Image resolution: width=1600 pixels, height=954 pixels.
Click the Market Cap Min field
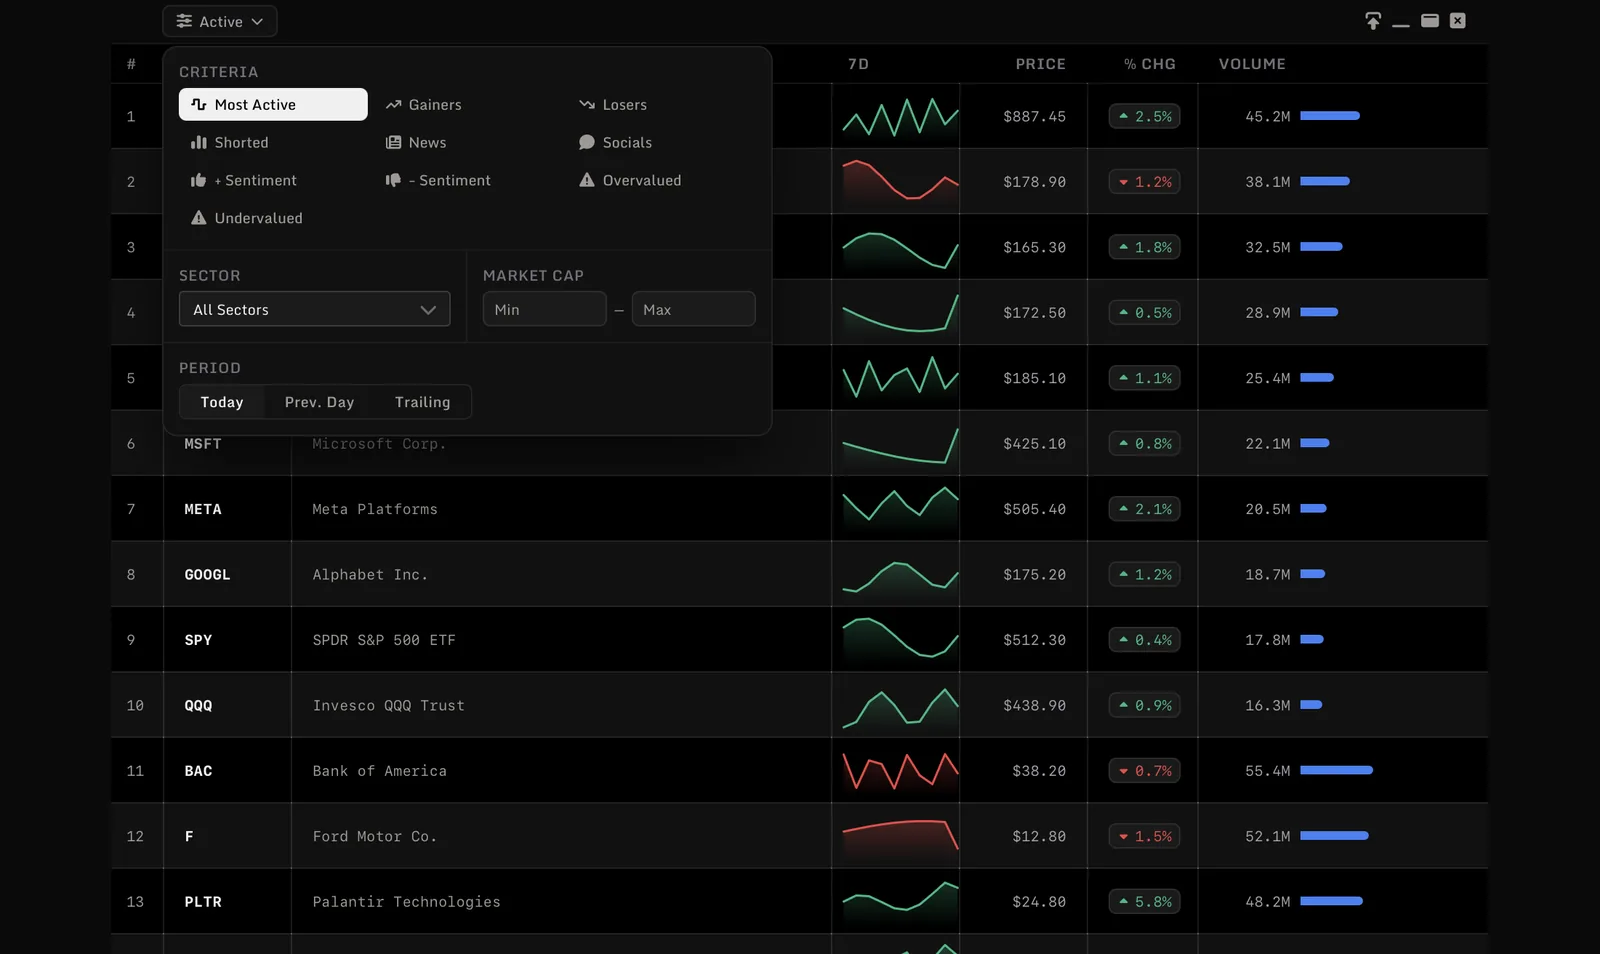[544, 310]
